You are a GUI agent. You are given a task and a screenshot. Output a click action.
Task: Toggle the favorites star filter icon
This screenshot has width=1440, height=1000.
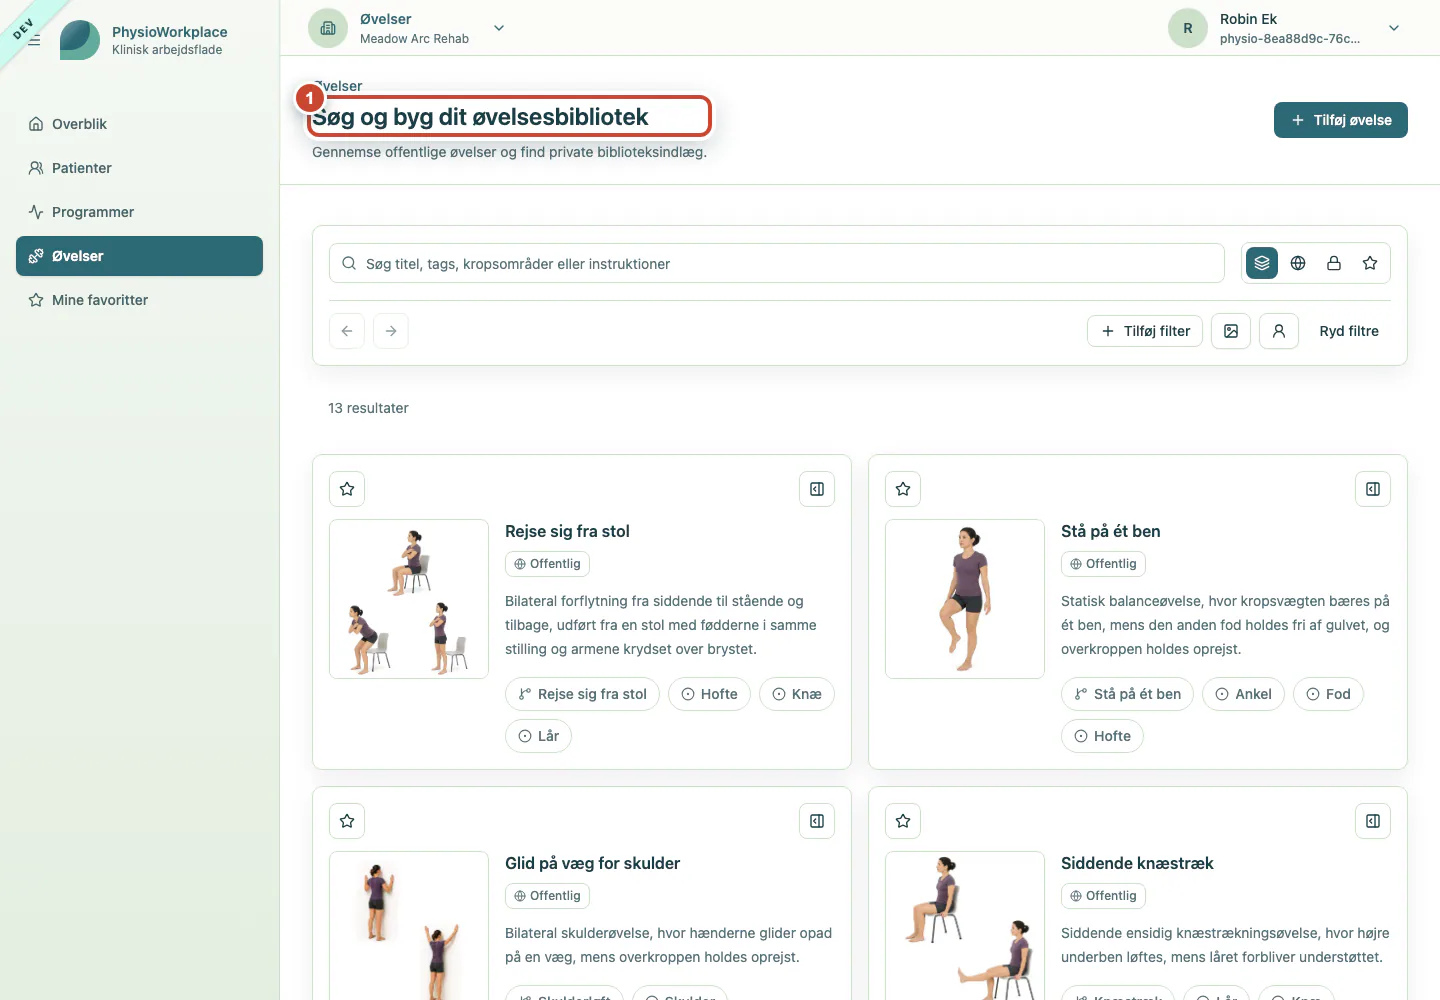pos(1370,263)
